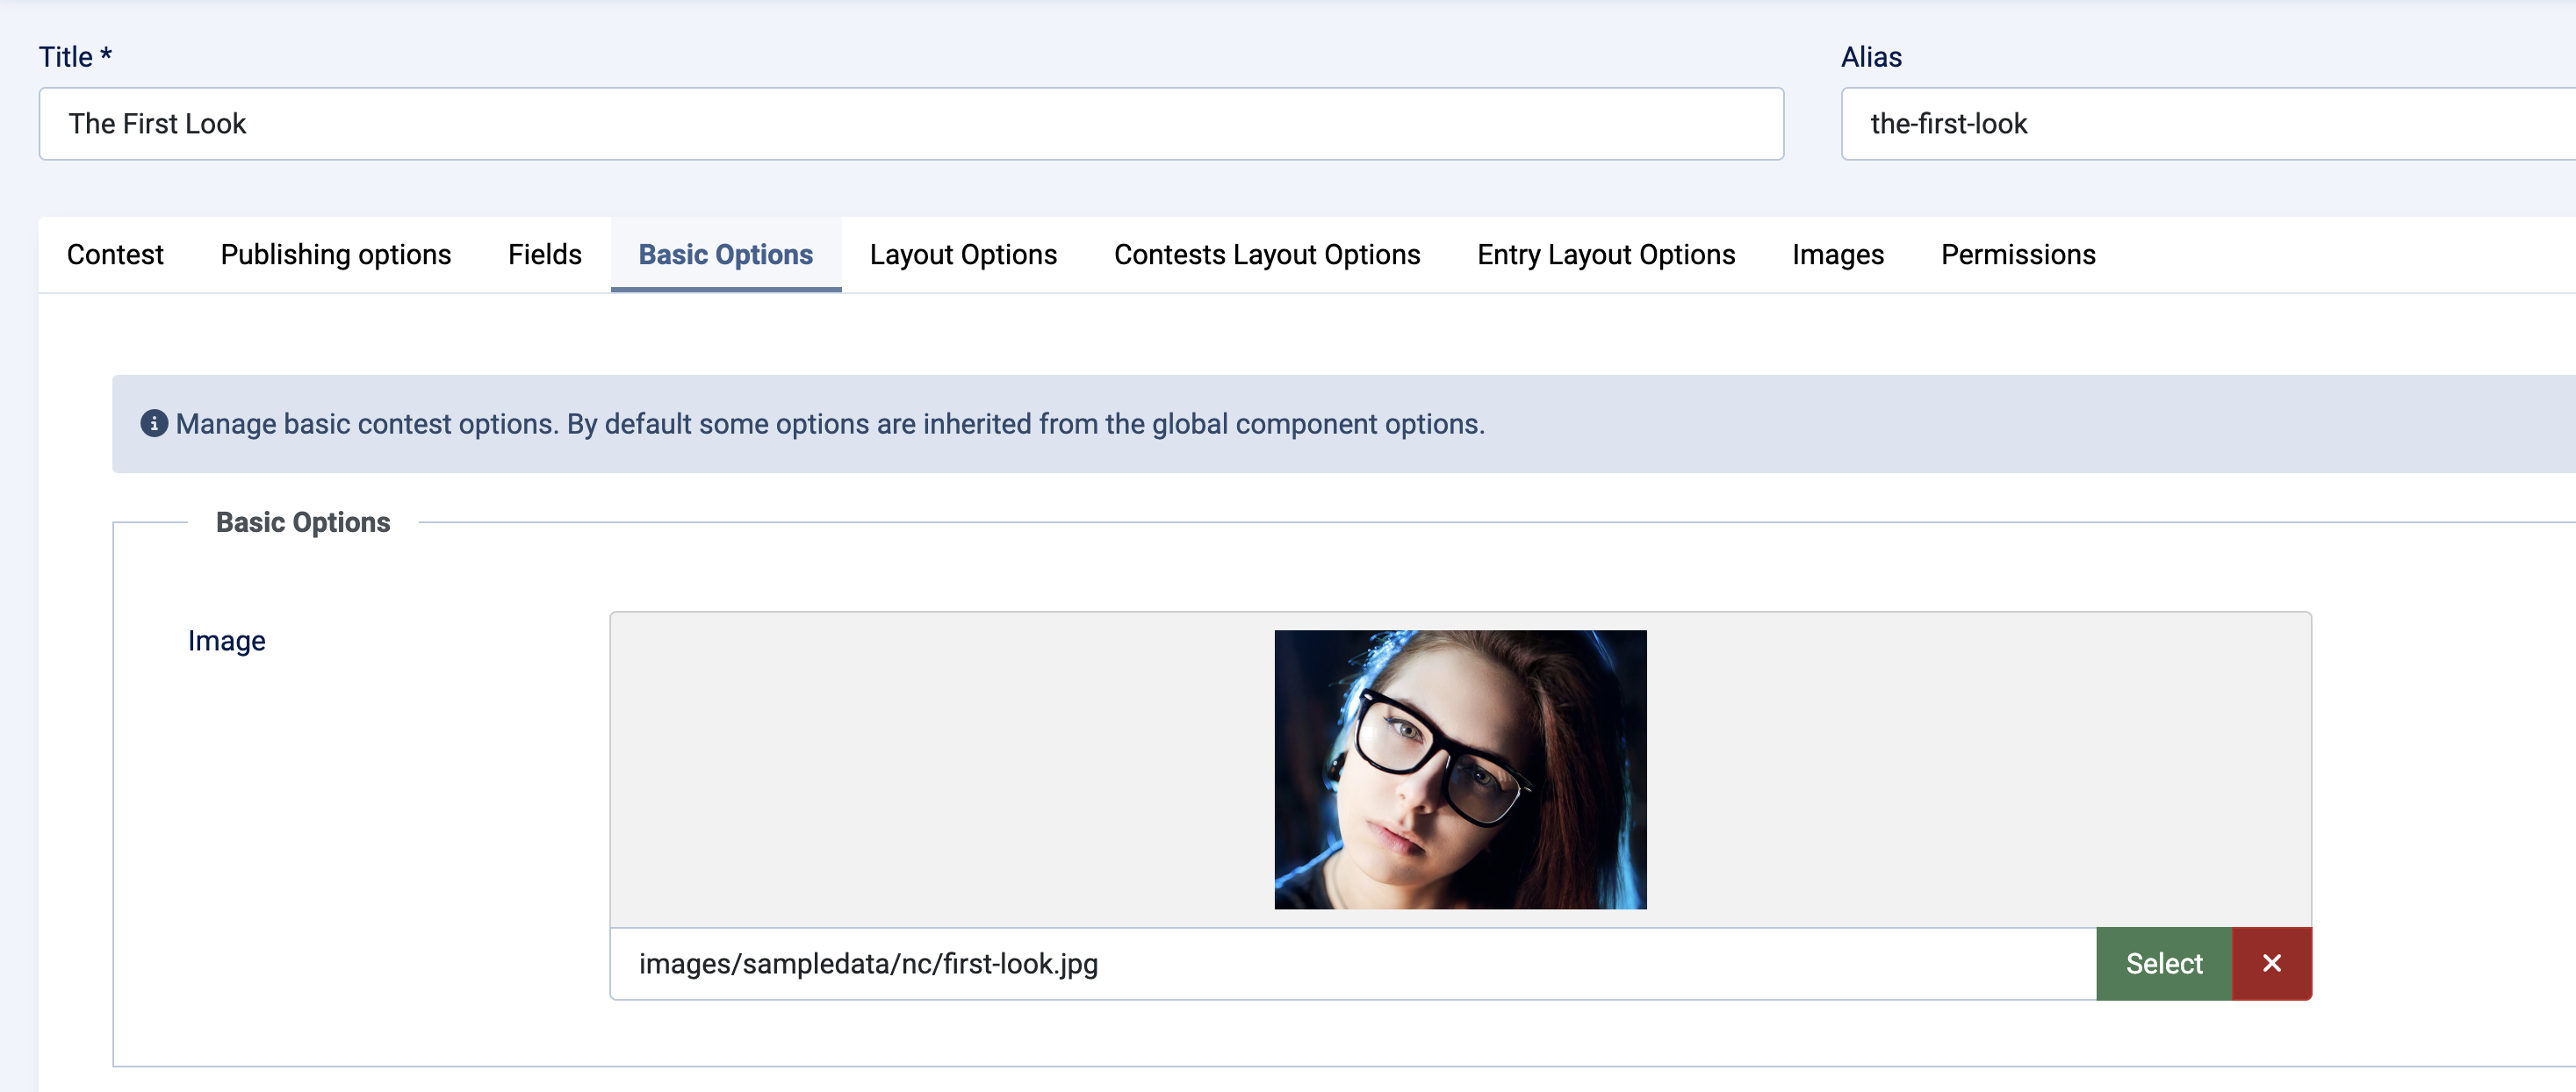2576x1092 pixels.
Task: Click the Image field label
Action: coord(227,641)
